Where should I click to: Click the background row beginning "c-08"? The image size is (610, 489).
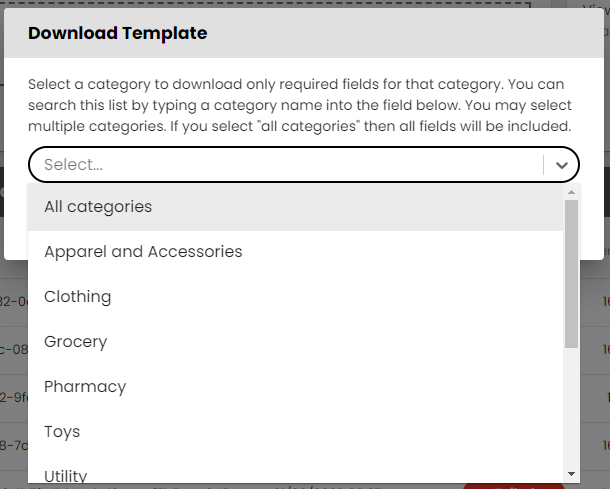click(x=13, y=349)
